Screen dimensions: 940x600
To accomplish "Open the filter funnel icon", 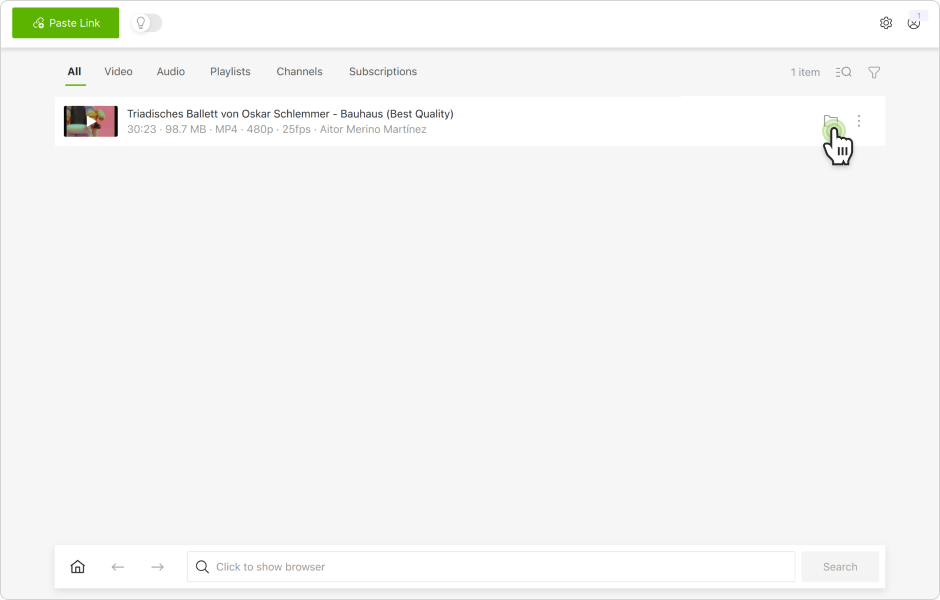I will [874, 72].
